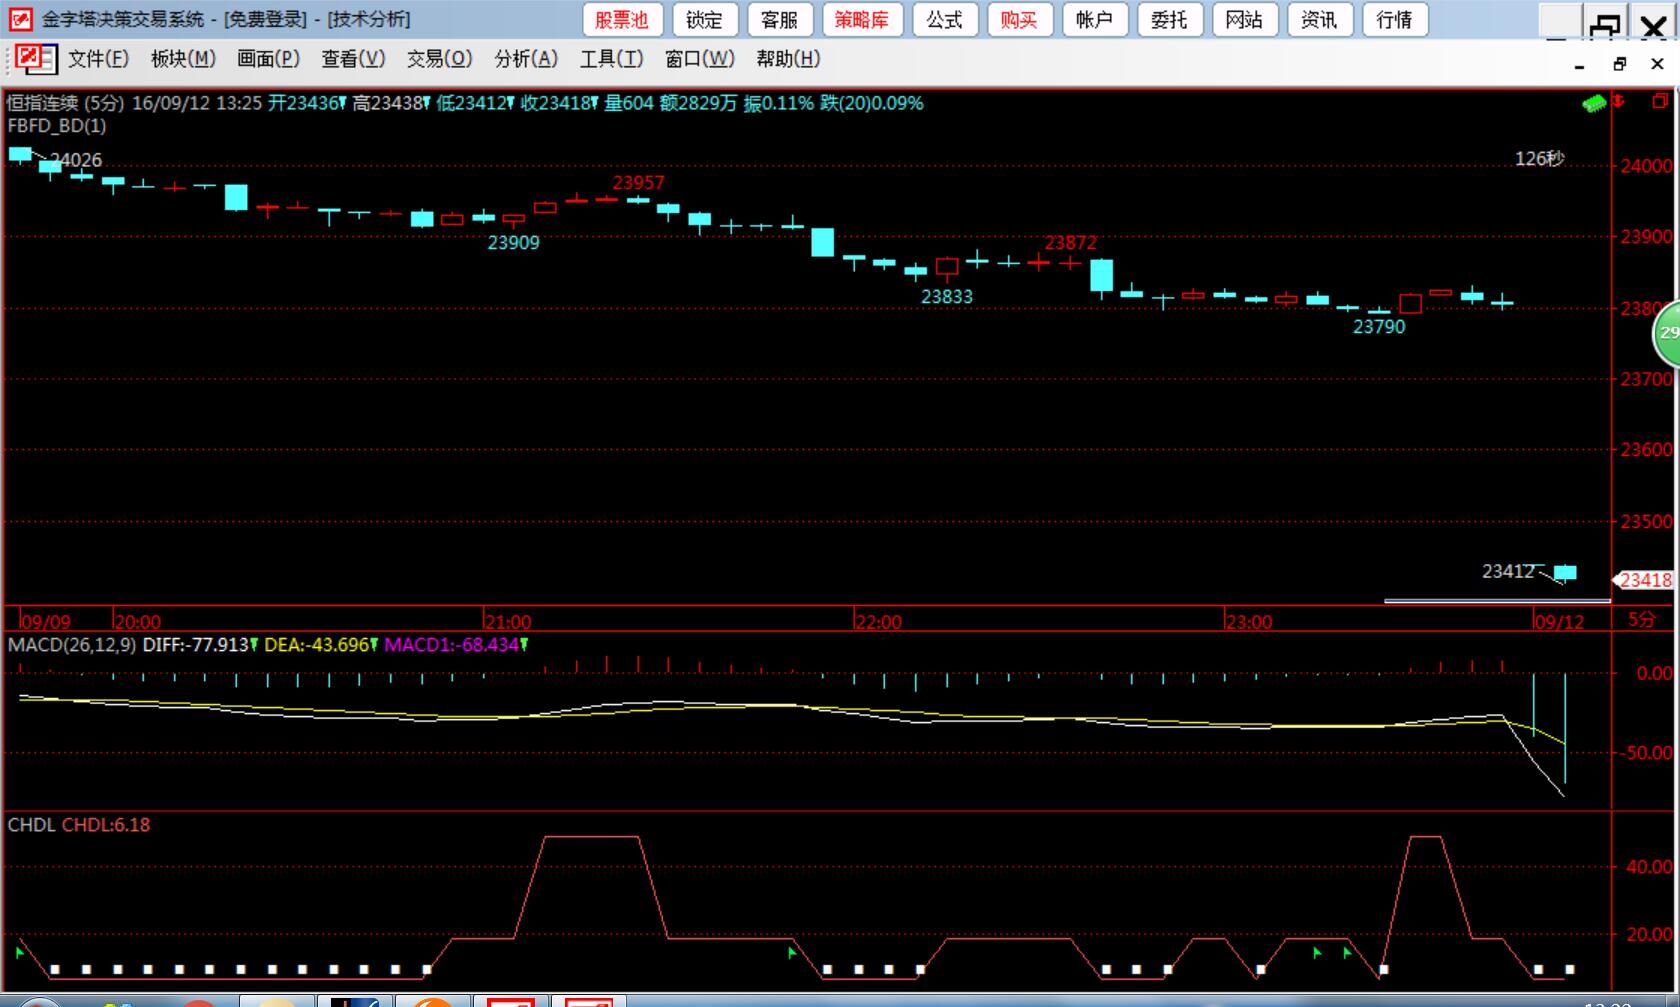Open the 工具(T) menu
This screenshot has height=1007, width=1680.
[x=611, y=59]
